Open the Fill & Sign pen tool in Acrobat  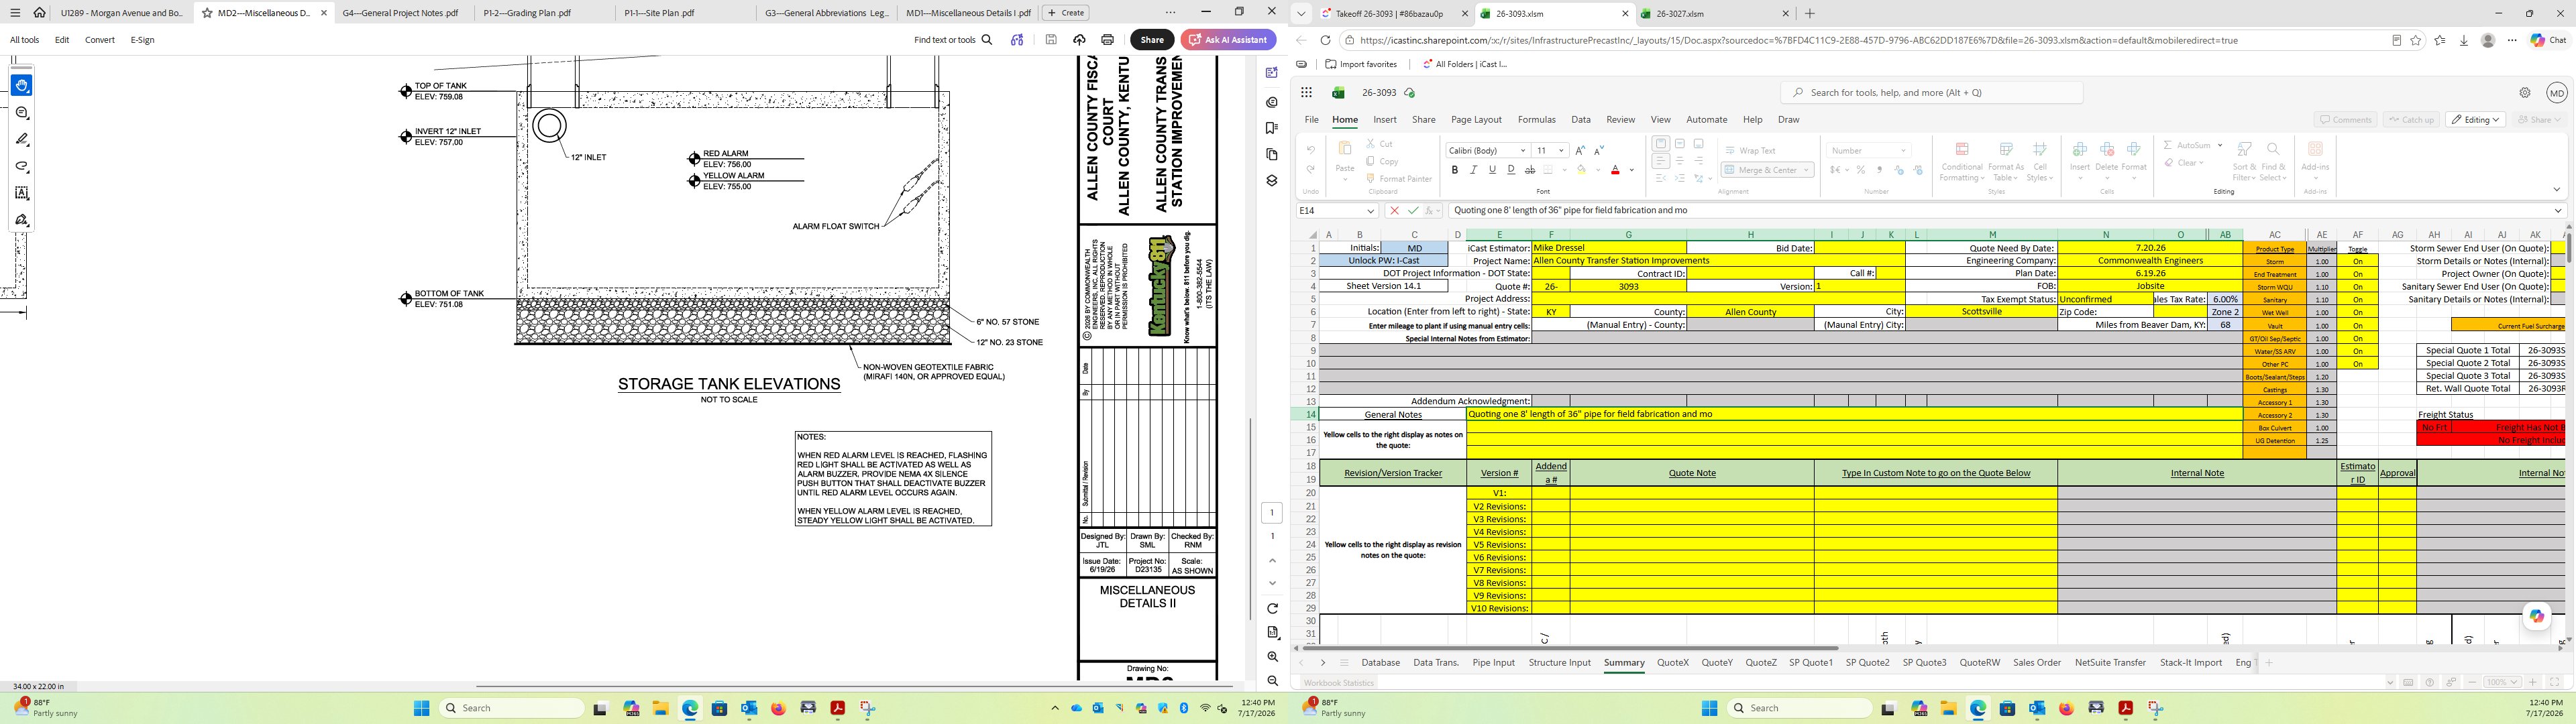[x=22, y=220]
